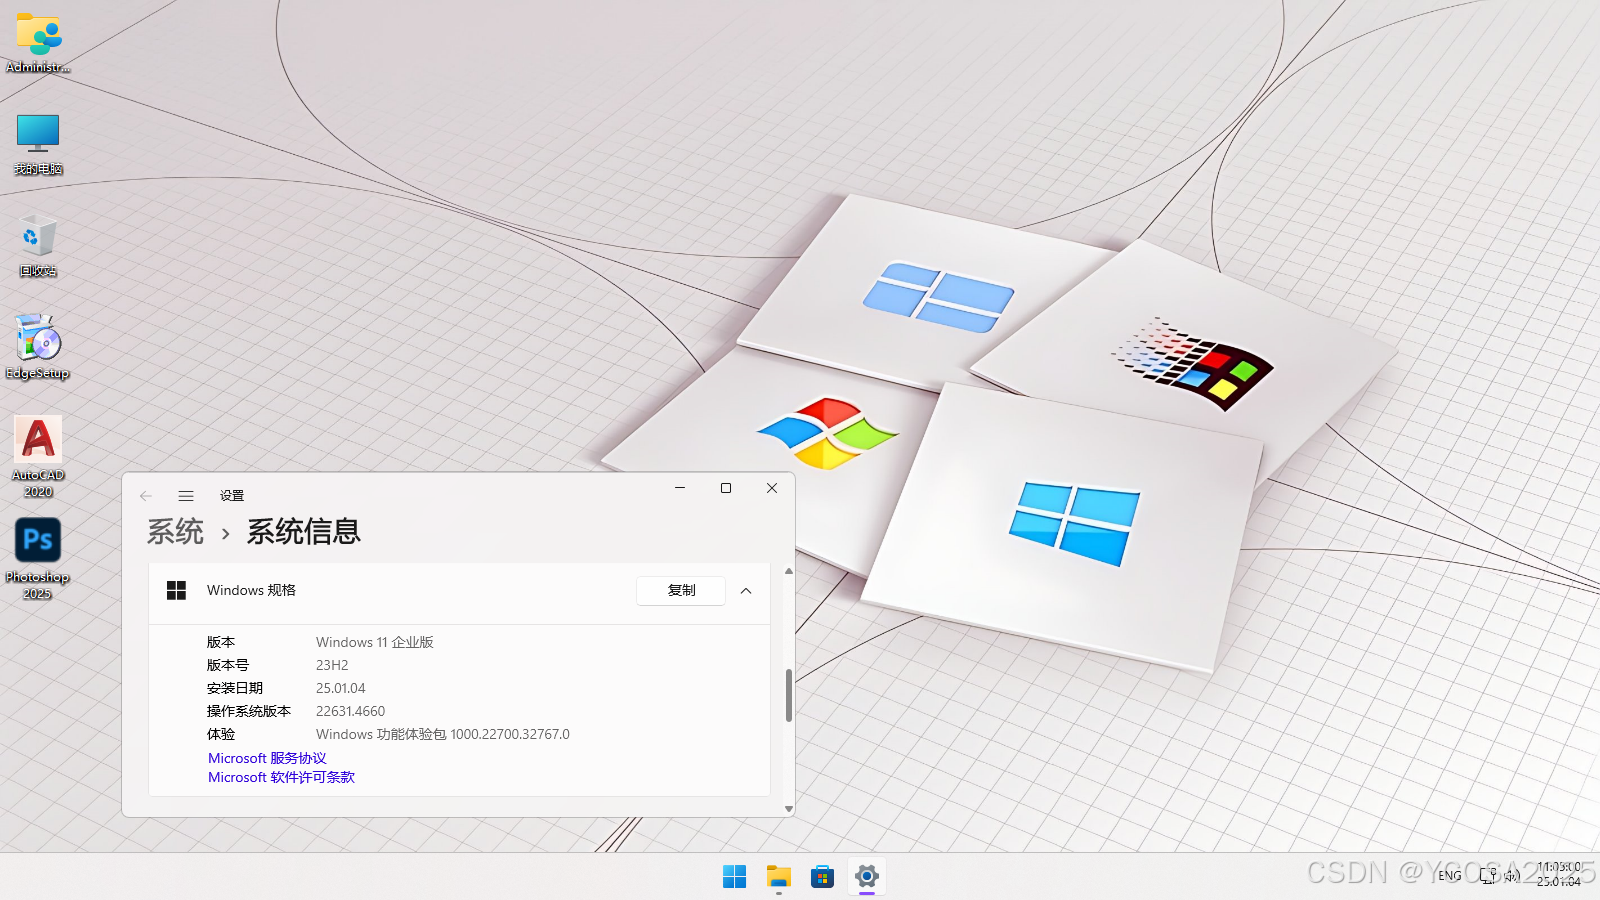Click the Windows logo beside Windows 规格
This screenshot has height=900, width=1600.
(177, 591)
